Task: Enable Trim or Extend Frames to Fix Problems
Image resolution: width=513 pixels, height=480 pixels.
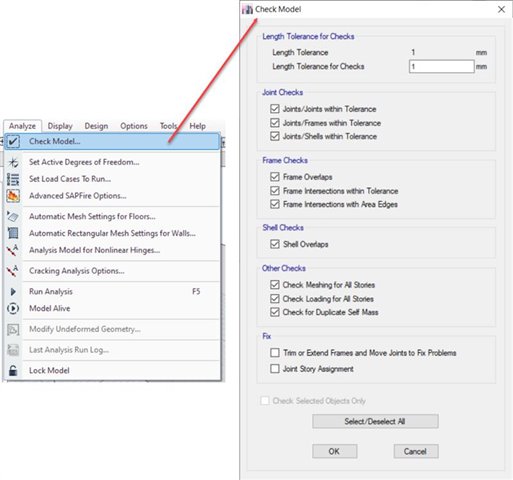Action: tap(275, 353)
